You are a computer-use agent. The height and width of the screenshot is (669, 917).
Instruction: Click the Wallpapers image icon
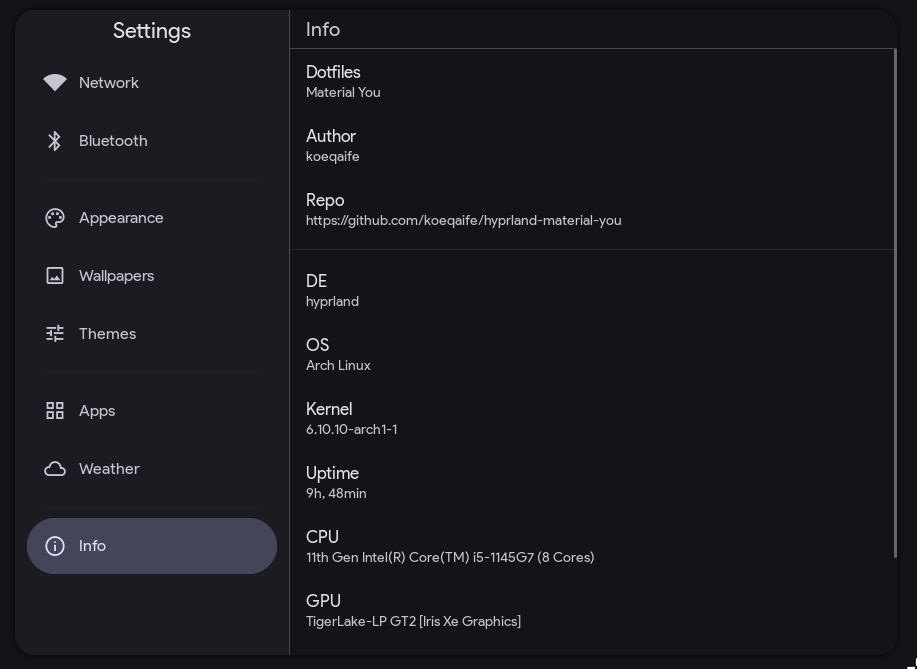tap(55, 276)
